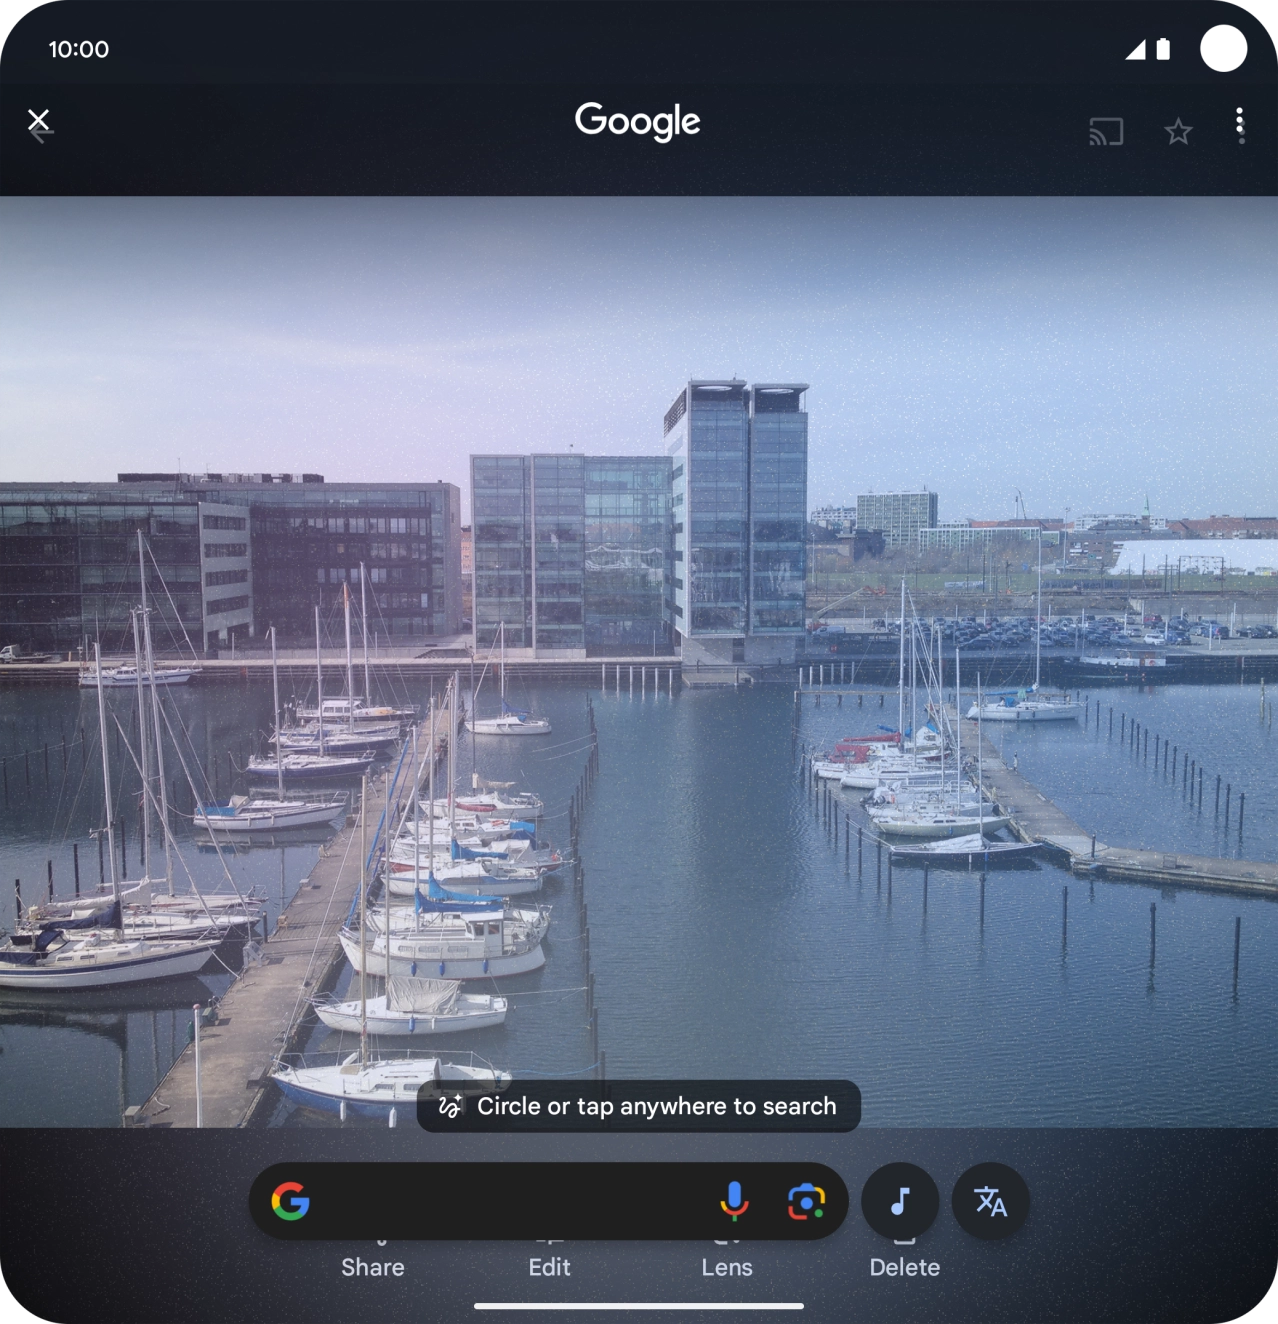Tap the battery indicator in the status bar
The height and width of the screenshot is (1324, 1278).
click(x=1163, y=48)
